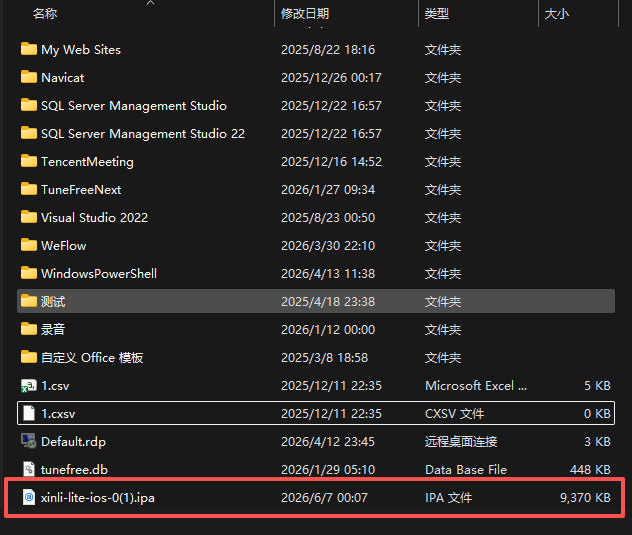Click the Excel icon of 1.csv
The width and height of the screenshot is (632, 535).
(29, 386)
